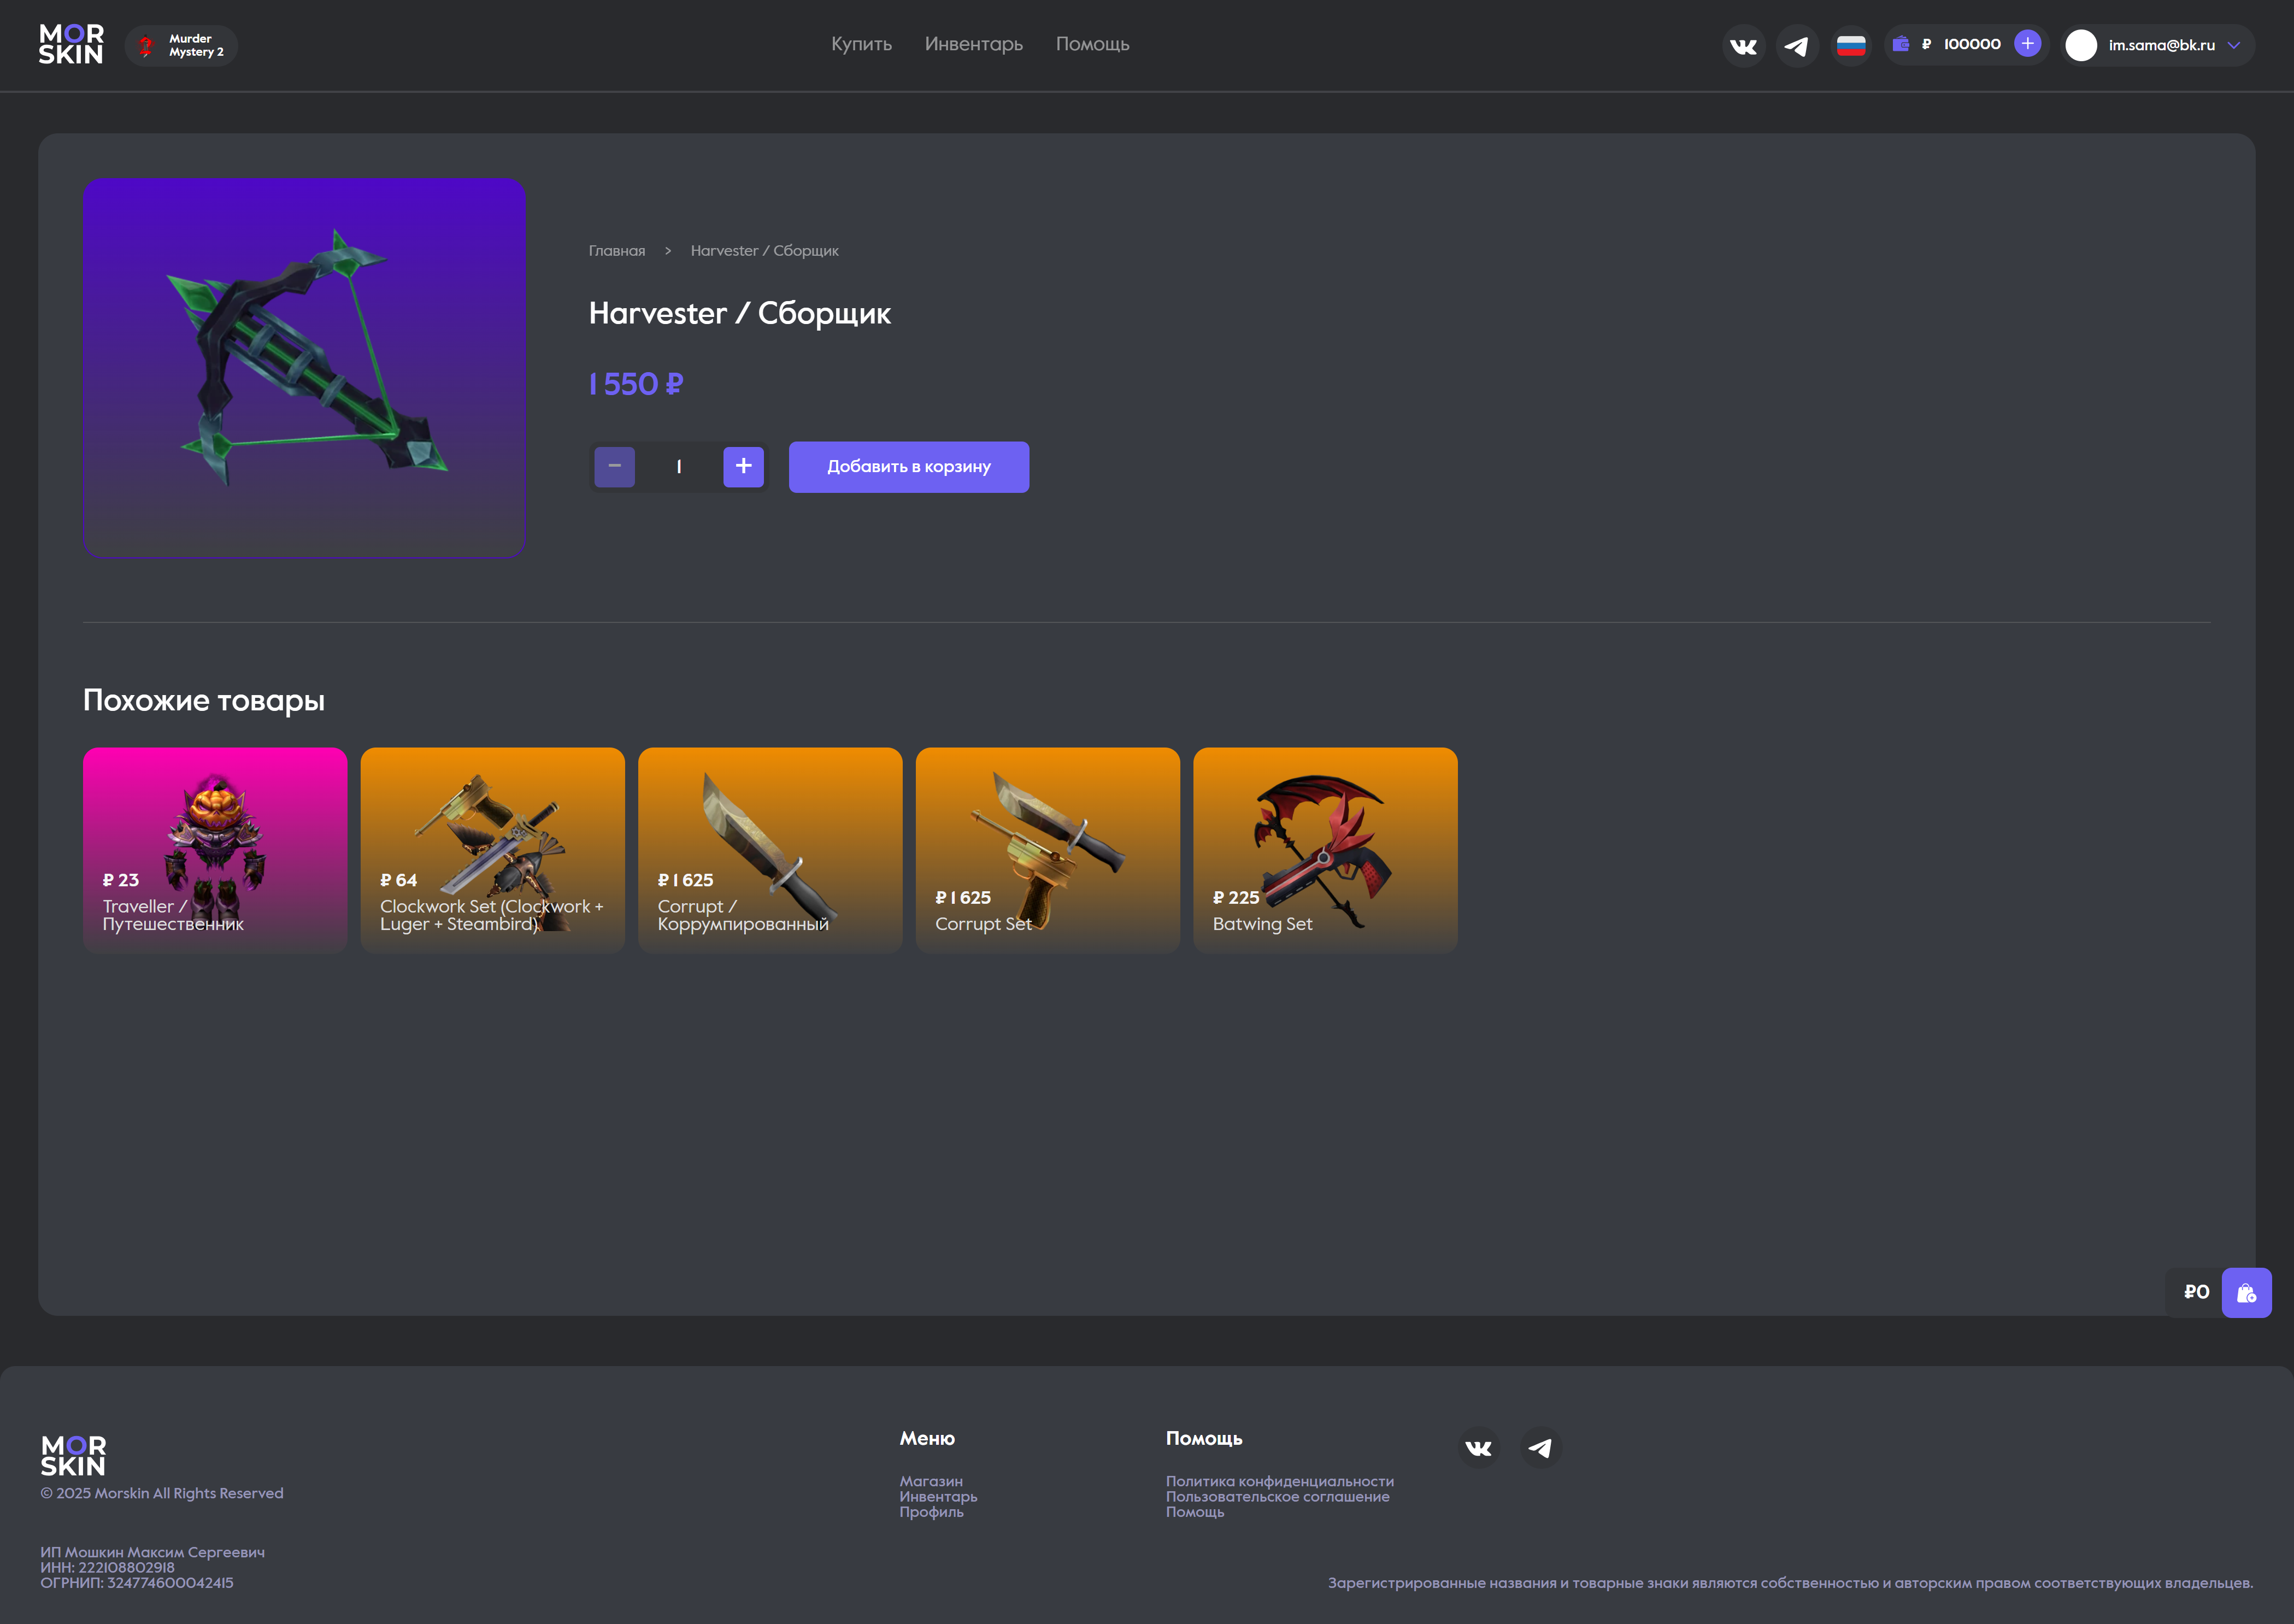Click the Harvester crossbow product image
This screenshot has height=1624, width=2294.
click(304, 367)
